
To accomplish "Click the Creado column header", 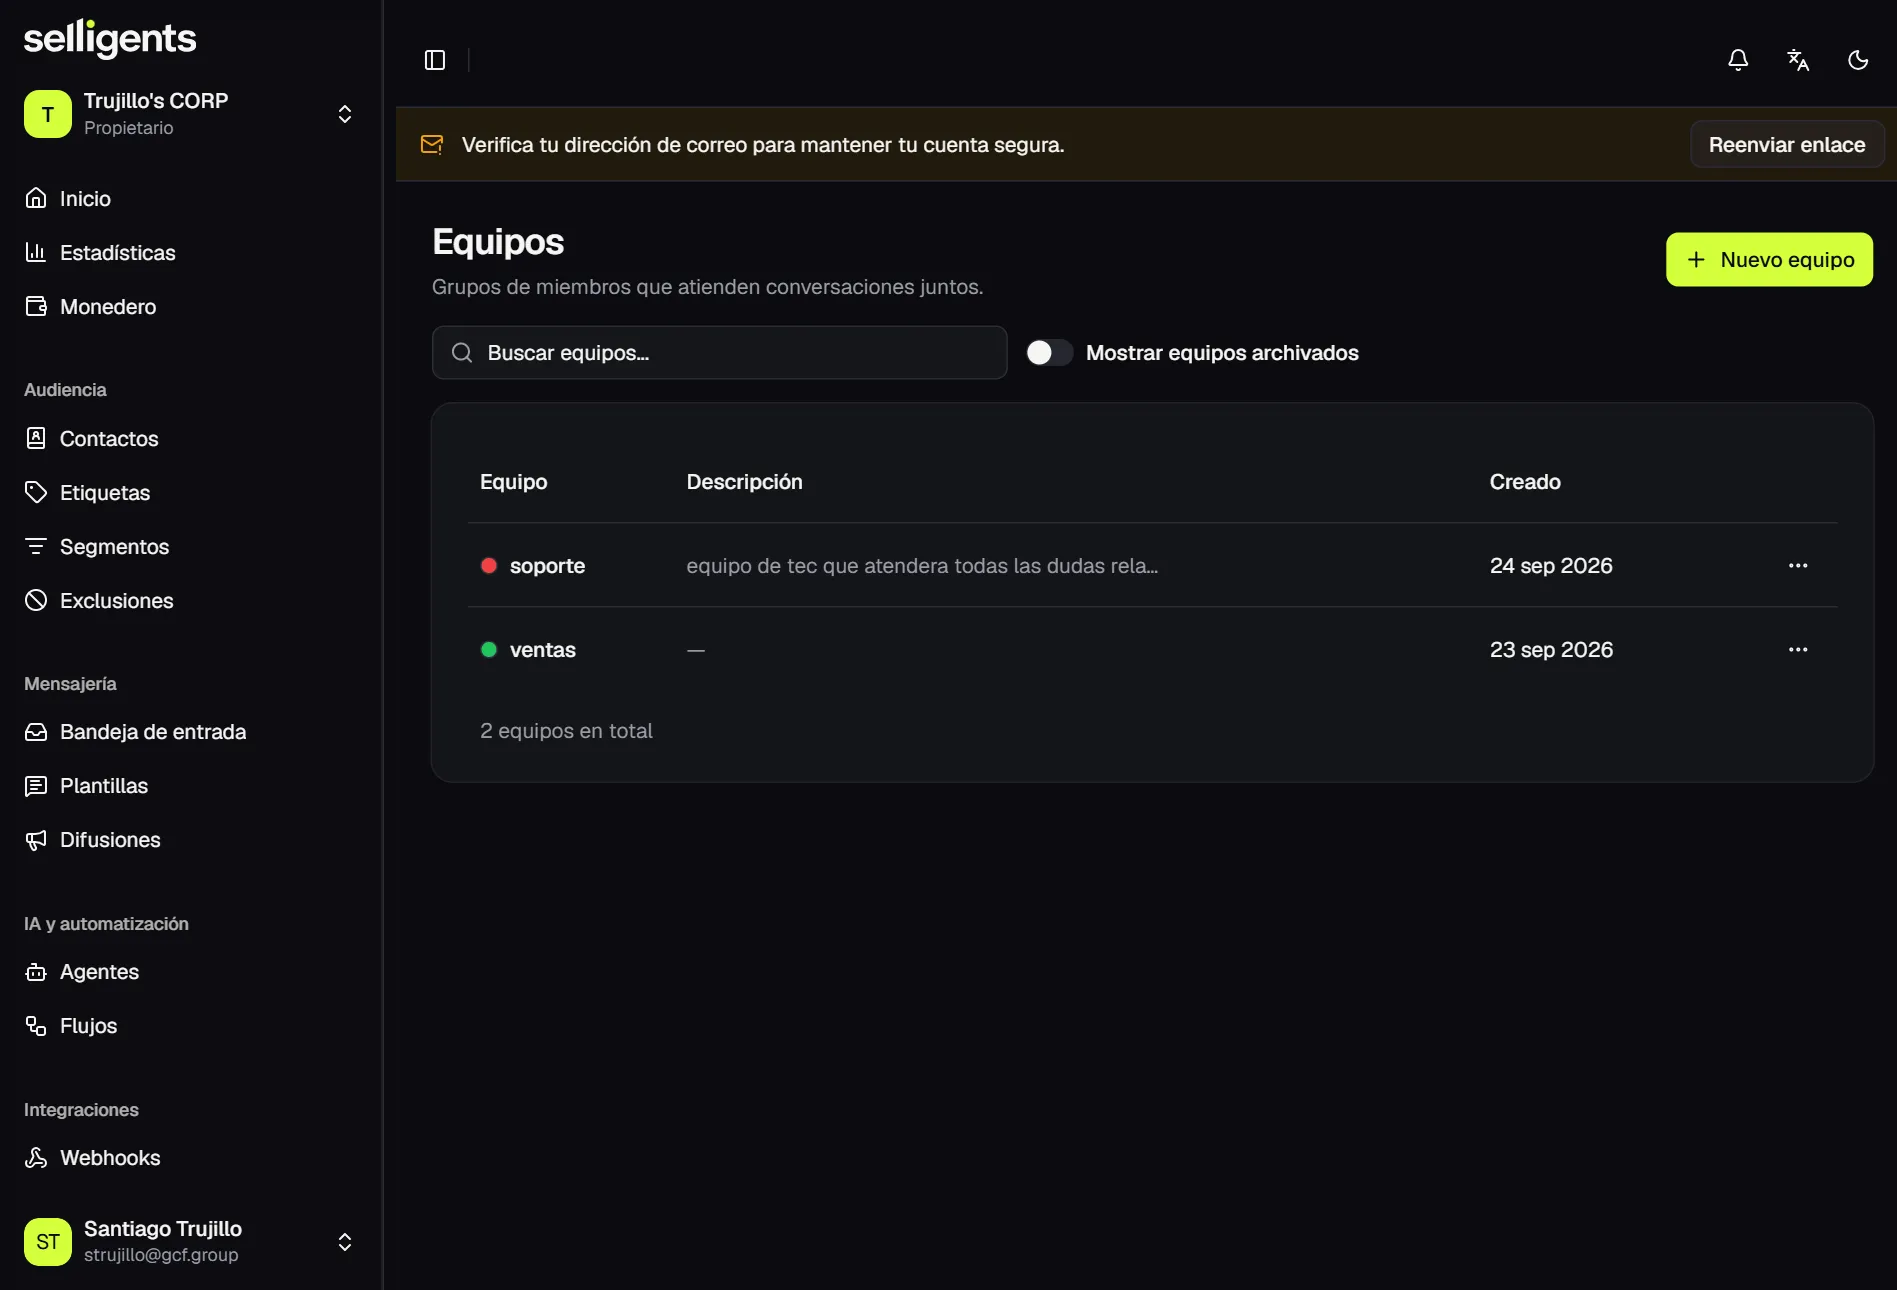I will (1525, 482).
